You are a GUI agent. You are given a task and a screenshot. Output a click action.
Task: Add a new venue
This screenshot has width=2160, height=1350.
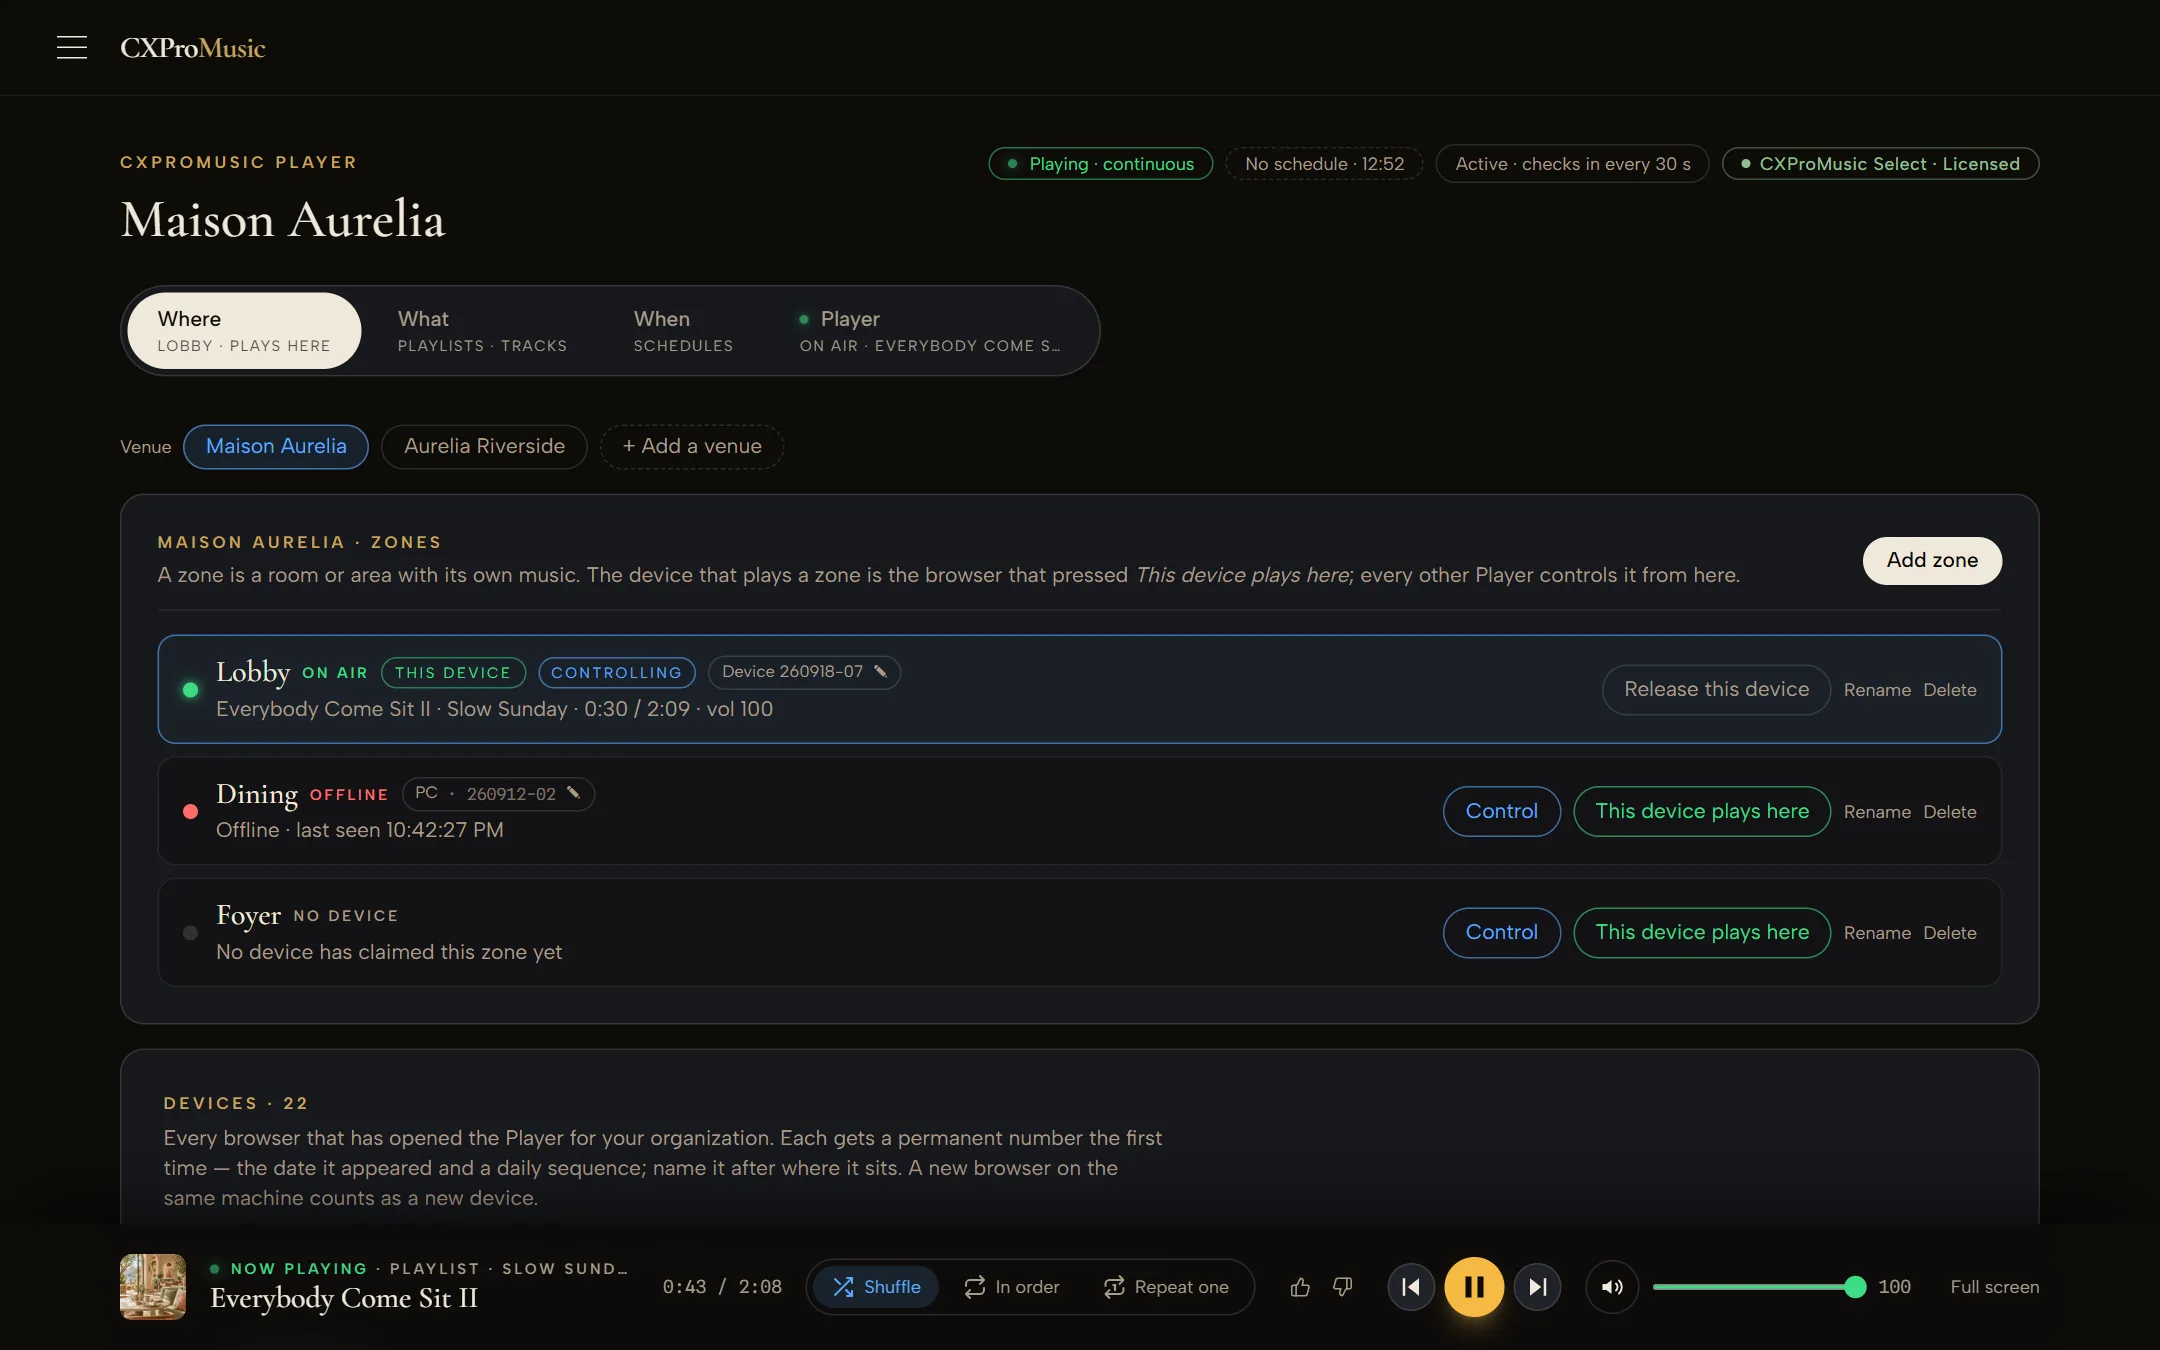pyautogui.click(x=692, y=446)
